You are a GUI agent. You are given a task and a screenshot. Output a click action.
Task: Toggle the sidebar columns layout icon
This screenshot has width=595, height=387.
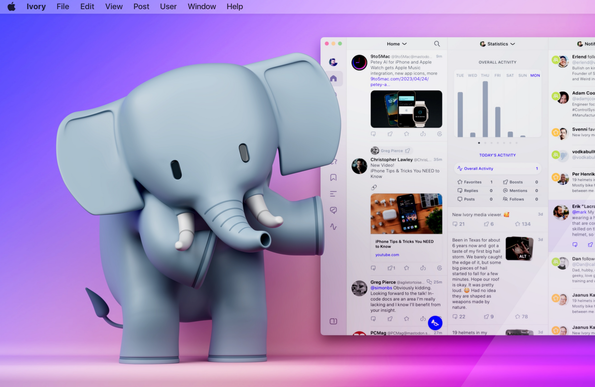333,321
